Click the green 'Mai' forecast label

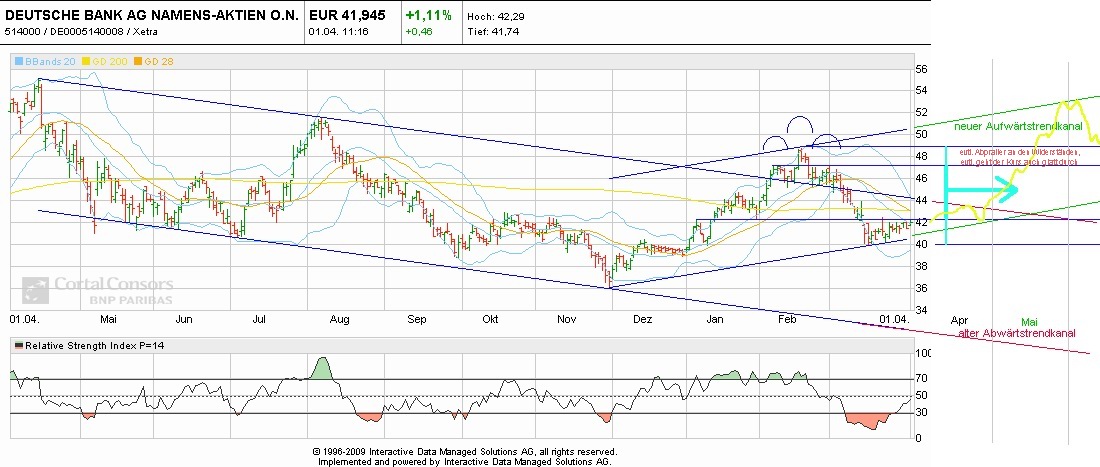point(1030,322)
